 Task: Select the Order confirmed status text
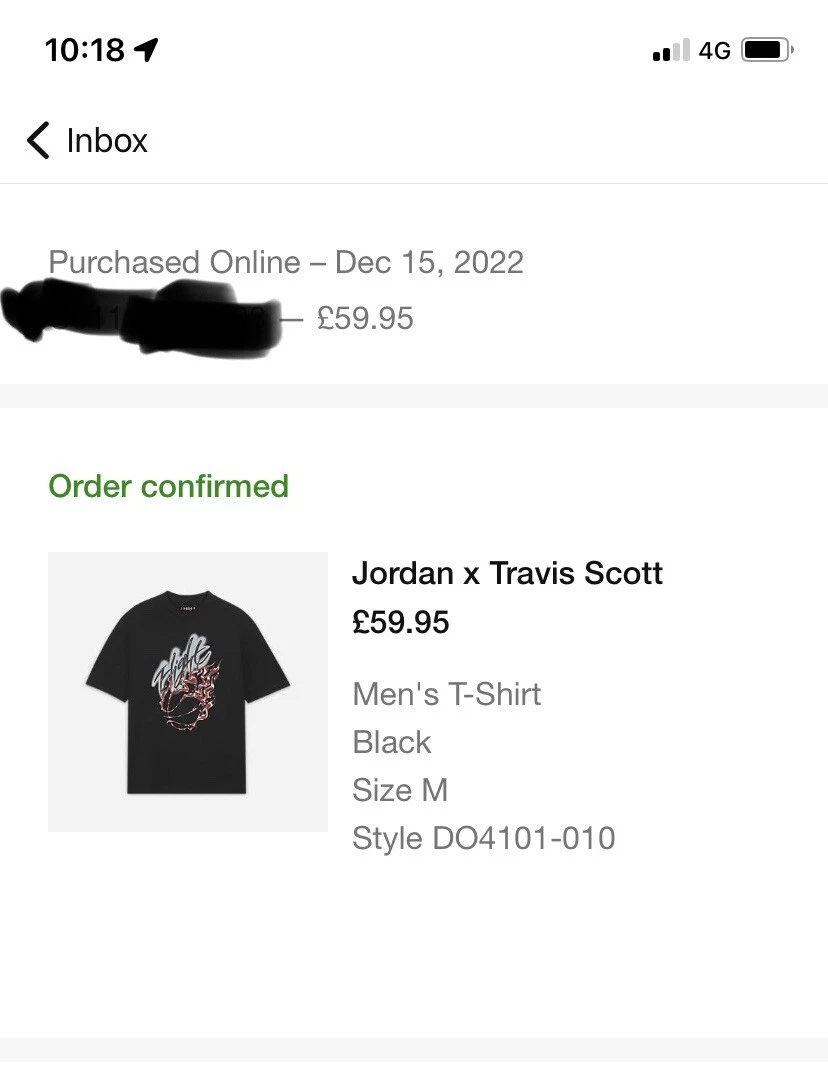pyautogui.click(x=168, y=486)
